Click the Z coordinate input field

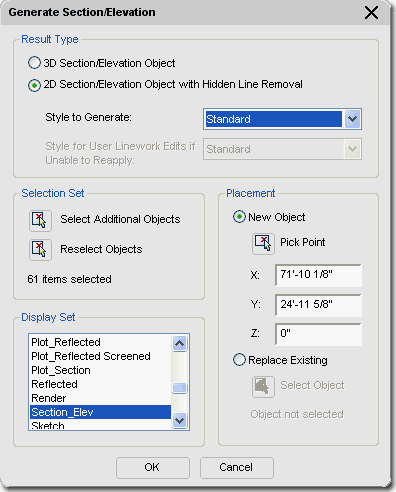(318, 334)
